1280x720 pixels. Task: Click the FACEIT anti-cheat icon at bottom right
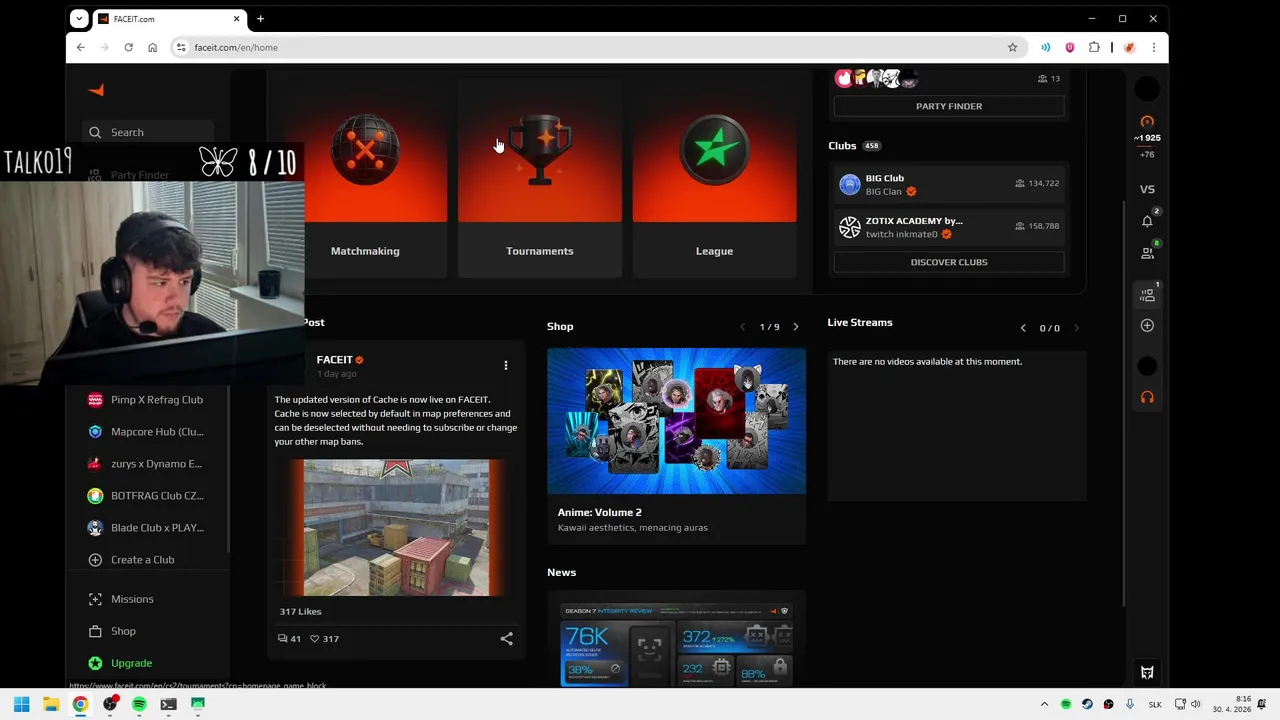(1147, 673)
